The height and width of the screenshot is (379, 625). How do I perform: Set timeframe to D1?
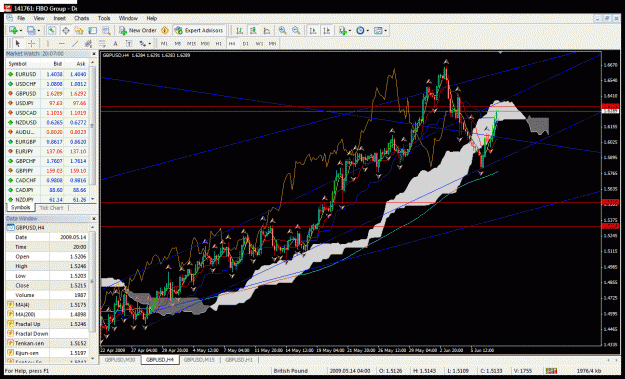[x=246, y=43]
